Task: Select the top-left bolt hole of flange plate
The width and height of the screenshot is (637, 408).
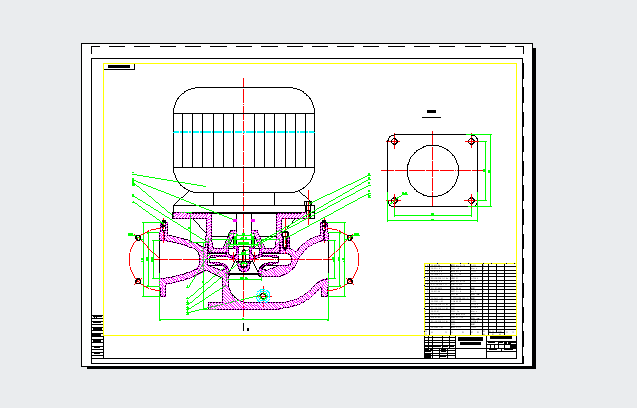Action: (x=394, y=141)
